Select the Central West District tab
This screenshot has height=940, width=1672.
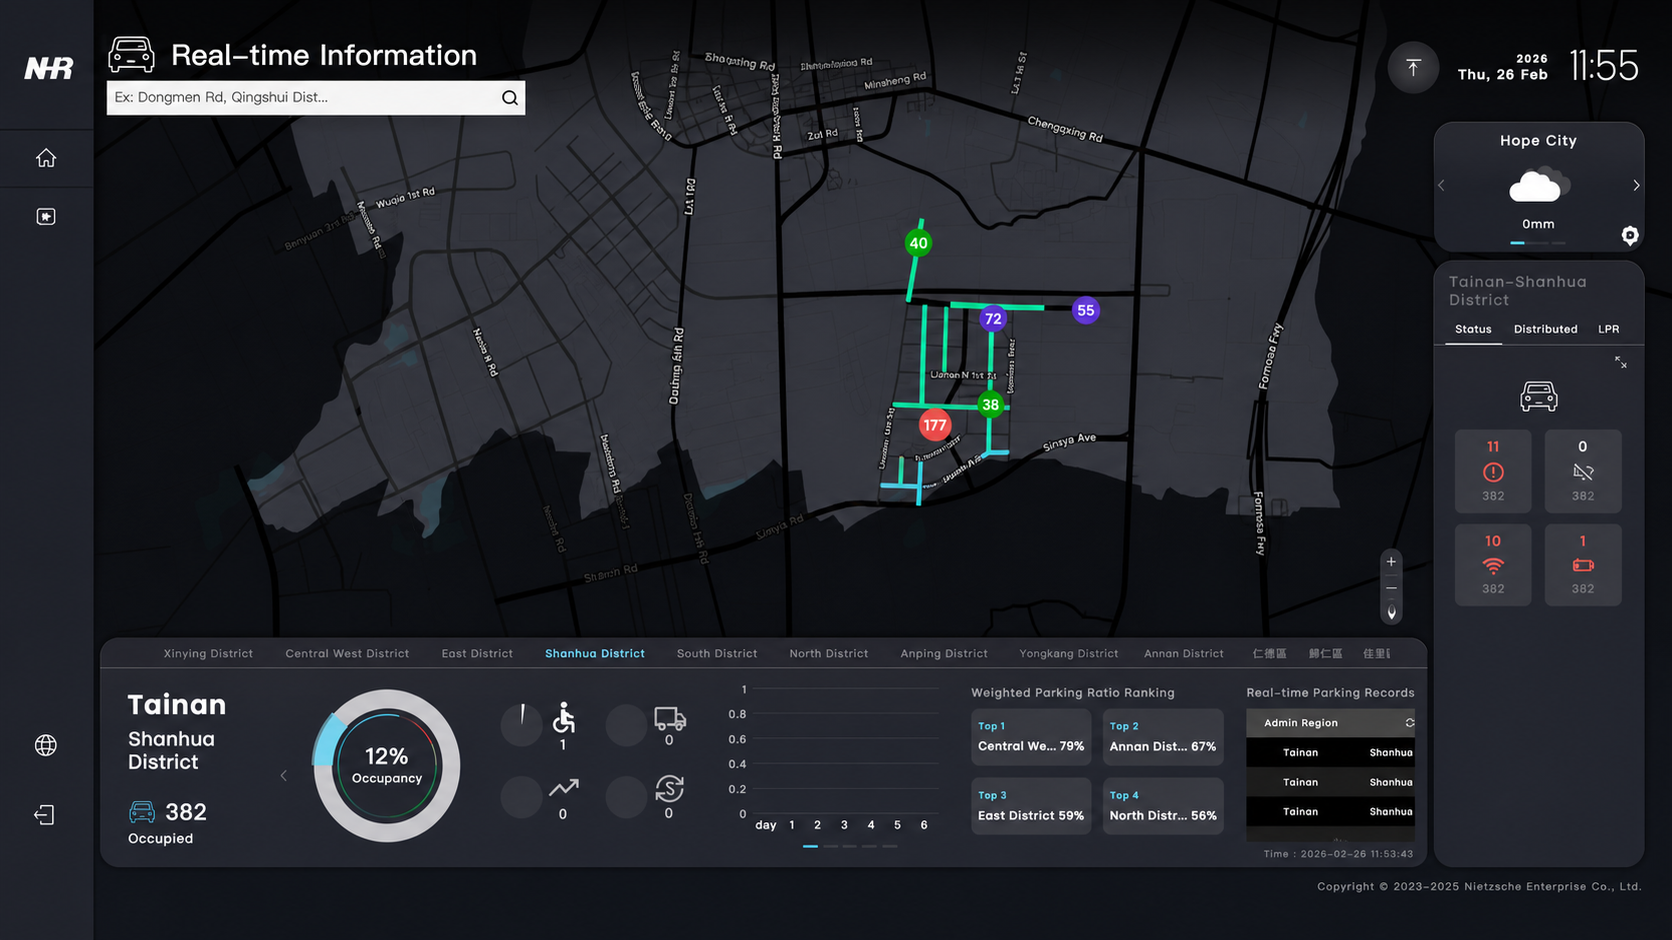(347, 654)
